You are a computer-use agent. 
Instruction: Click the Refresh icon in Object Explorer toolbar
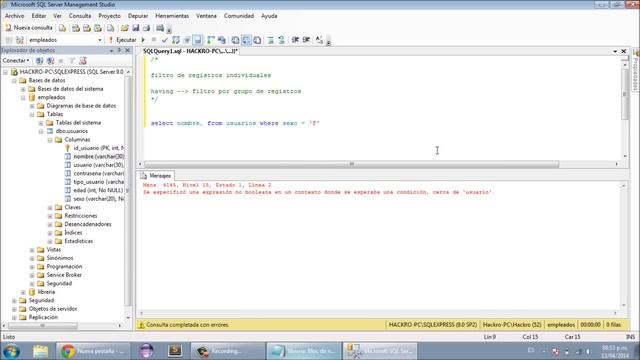[83, 61]
